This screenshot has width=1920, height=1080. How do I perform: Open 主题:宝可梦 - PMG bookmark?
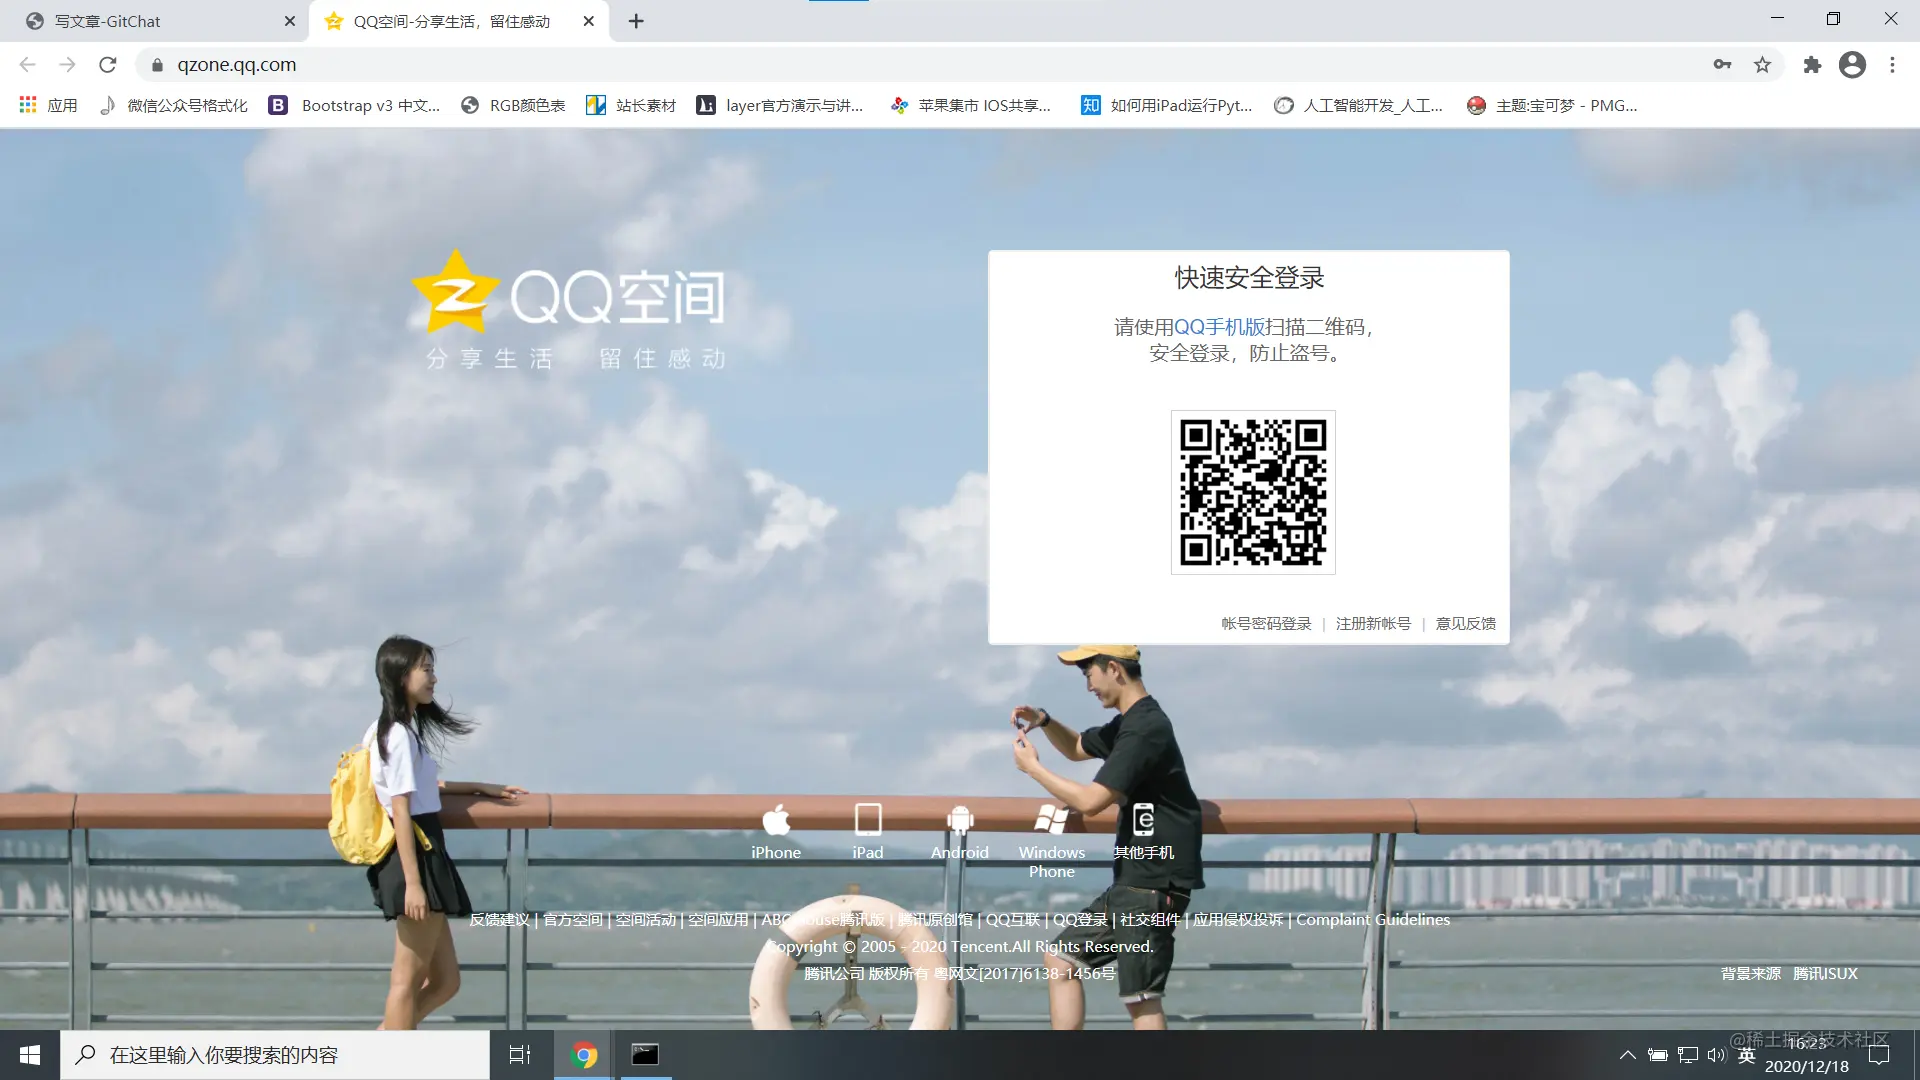pos(1552,105)
